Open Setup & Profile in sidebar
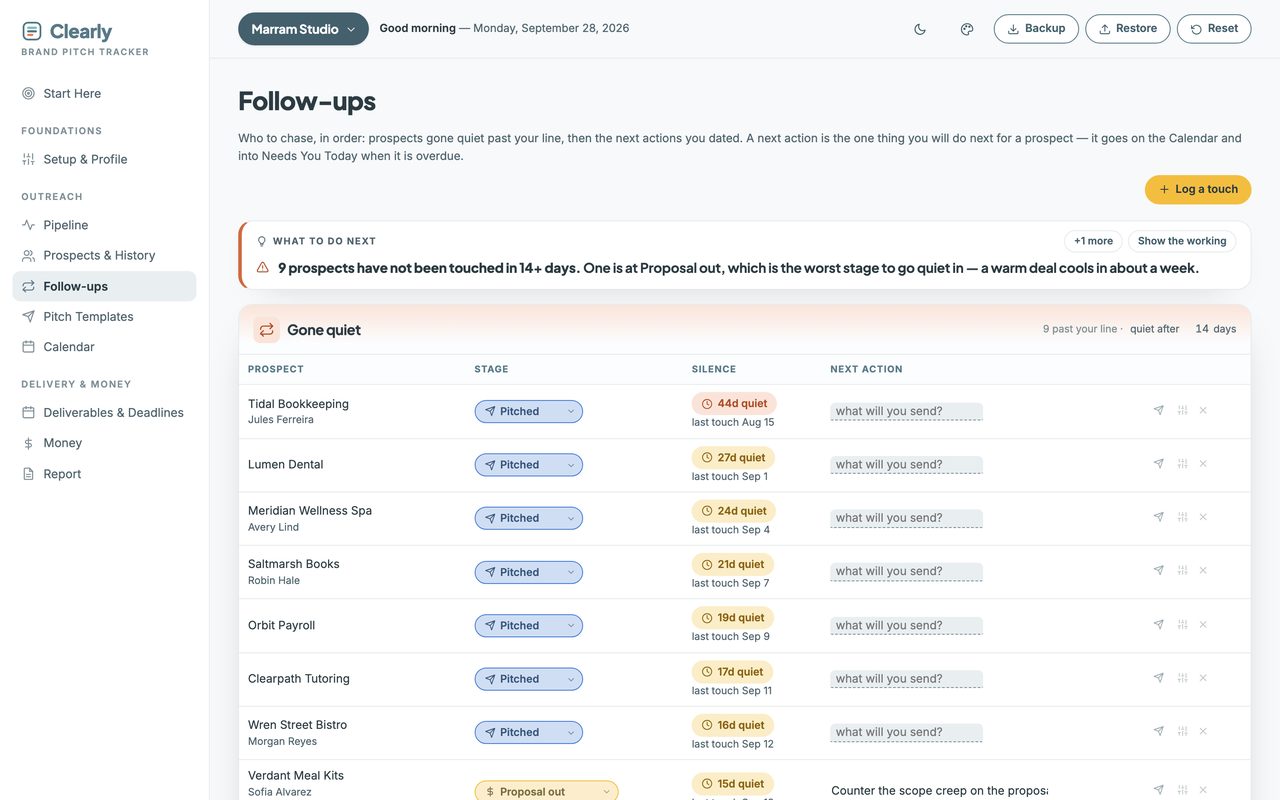The width and height of the screenshot is (1280, 800). point(104,159)
